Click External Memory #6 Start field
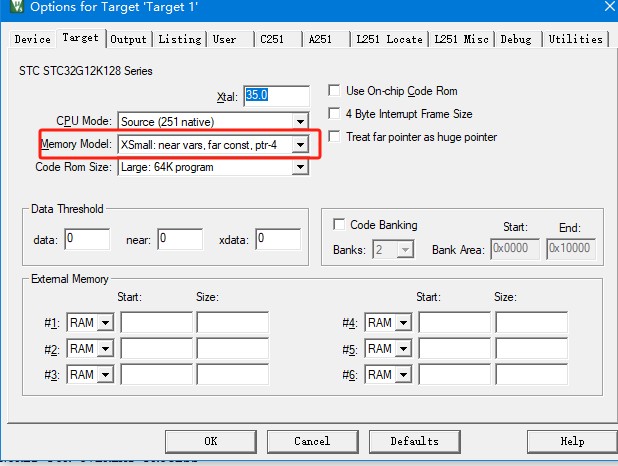This screenshot has width=618, height=466. (454, 374)
